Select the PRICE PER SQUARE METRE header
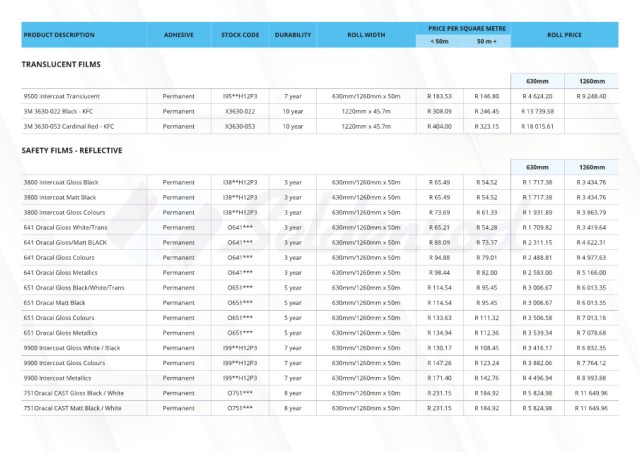640x452 pixels. 463,29
